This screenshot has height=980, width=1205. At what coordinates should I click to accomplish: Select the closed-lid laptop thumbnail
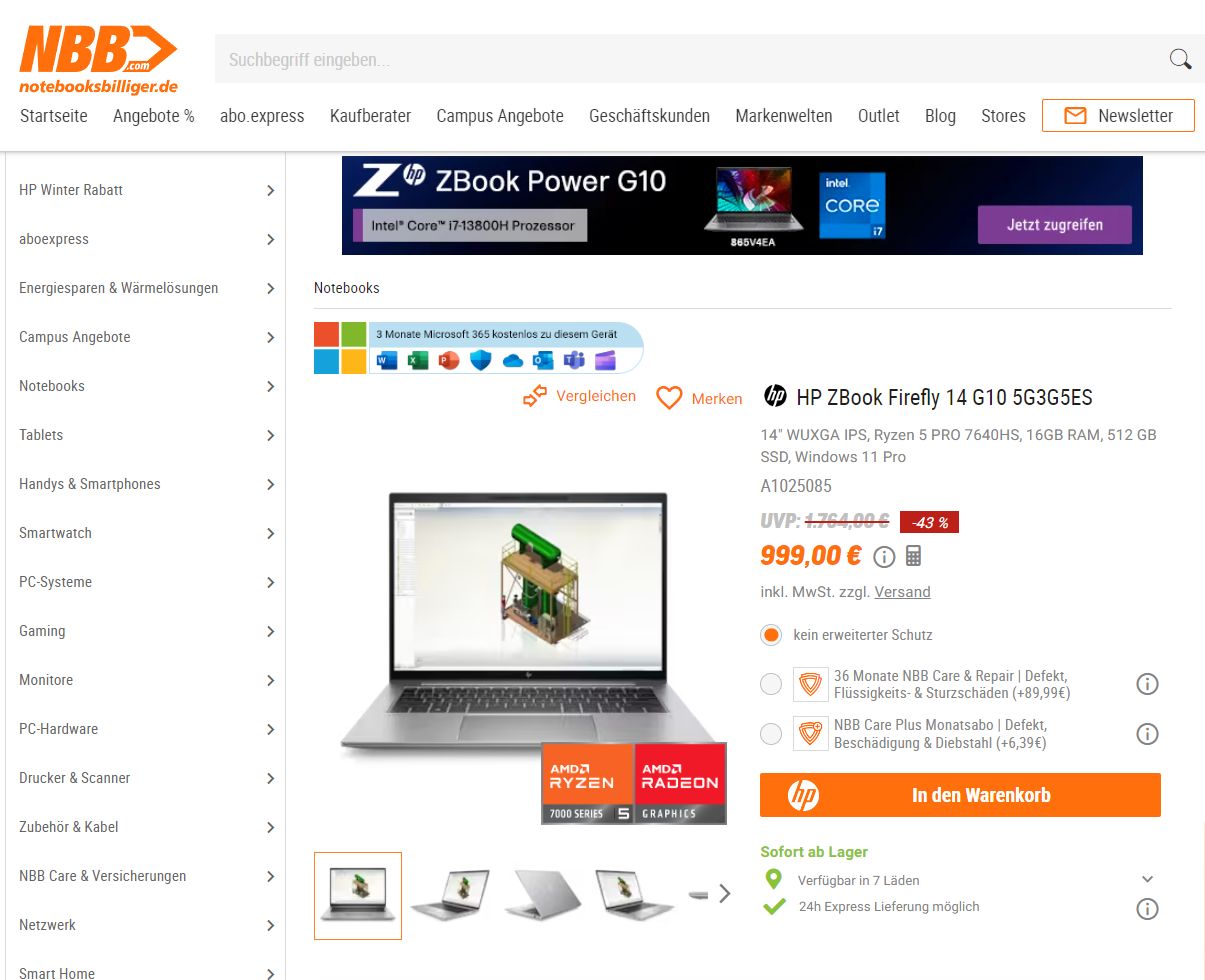(x=542, y=894)
